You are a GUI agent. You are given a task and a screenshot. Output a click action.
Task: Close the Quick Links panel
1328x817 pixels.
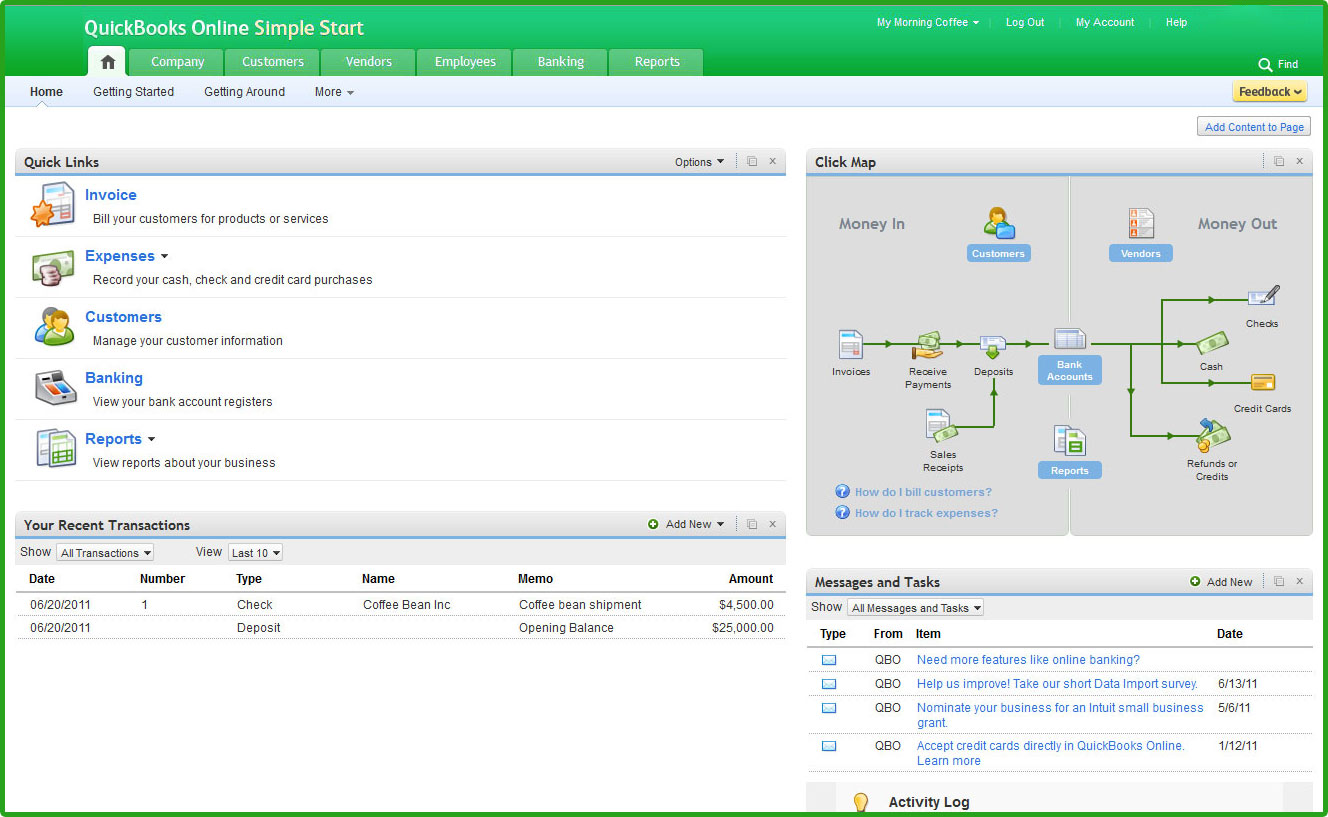pos(773,161)
